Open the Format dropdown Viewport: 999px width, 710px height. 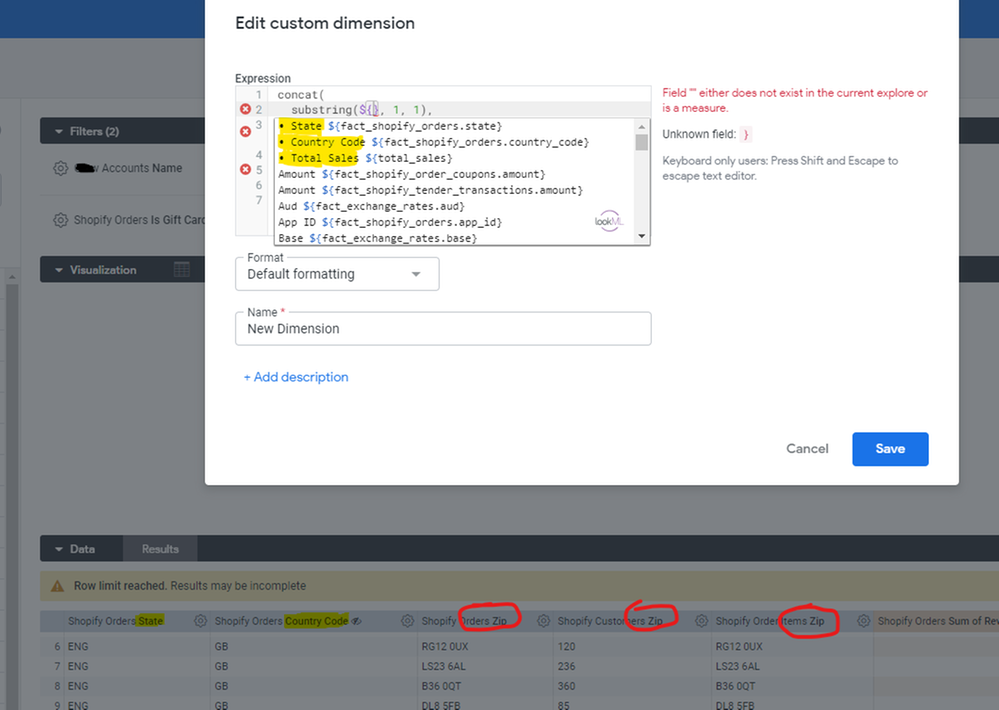[337, 274]
